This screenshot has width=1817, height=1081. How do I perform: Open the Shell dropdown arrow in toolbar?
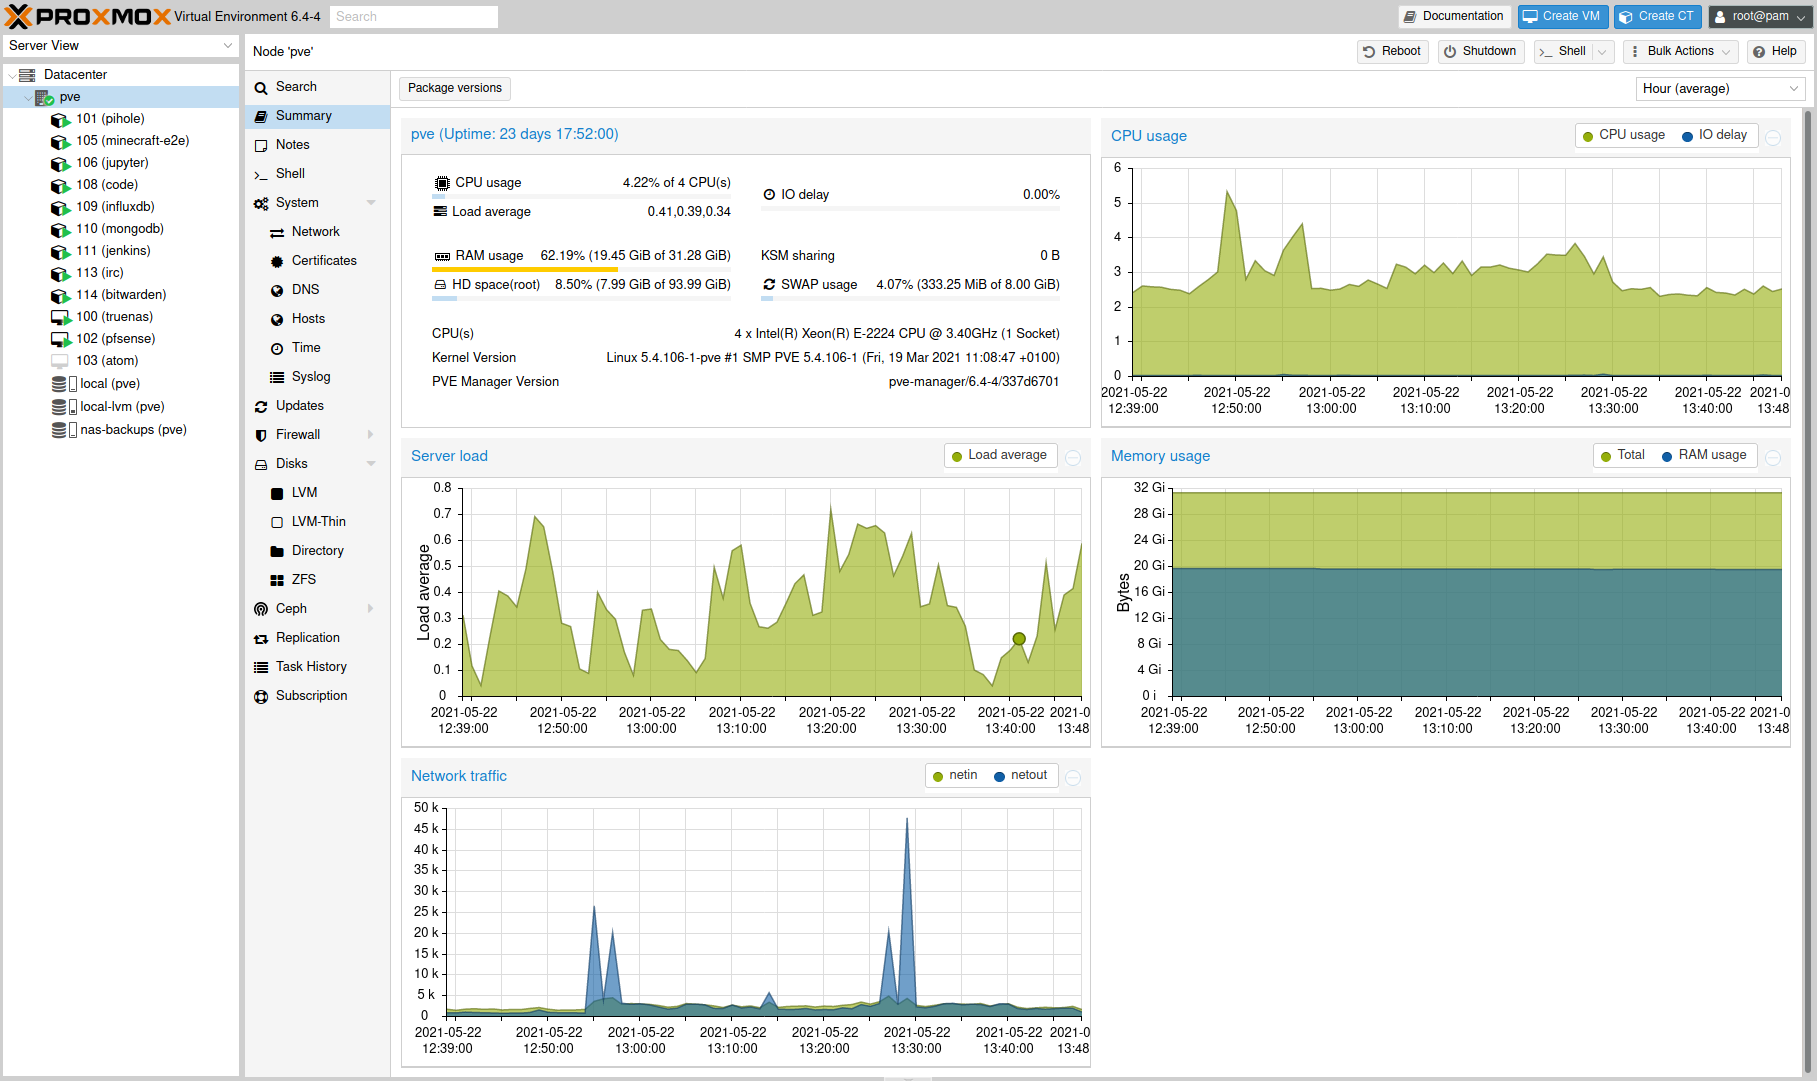(1603, 52)
